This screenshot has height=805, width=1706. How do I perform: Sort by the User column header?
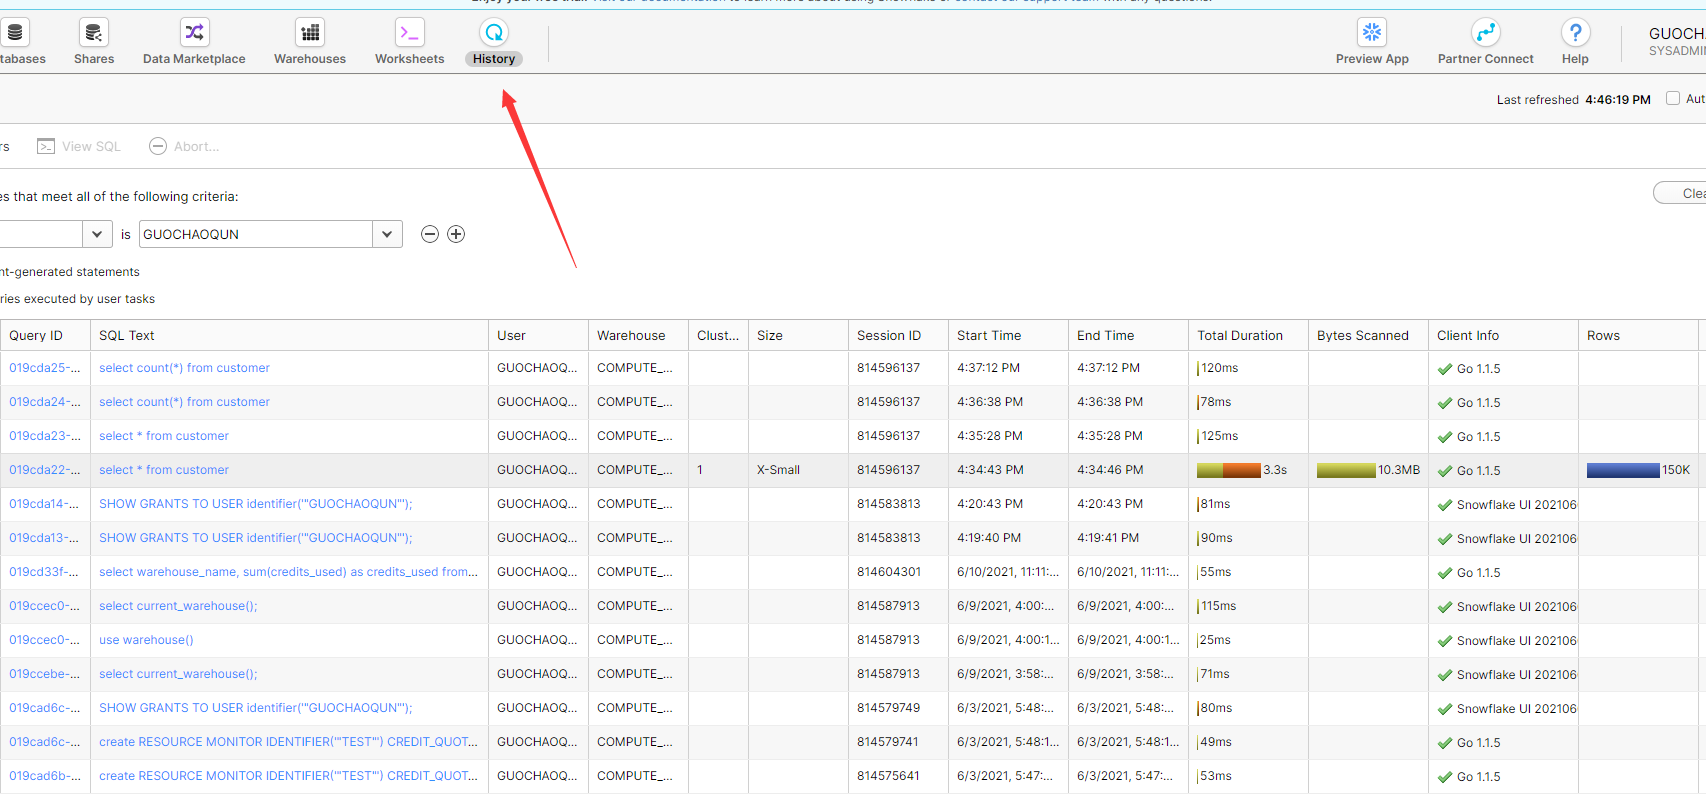(x=538, y=335)
